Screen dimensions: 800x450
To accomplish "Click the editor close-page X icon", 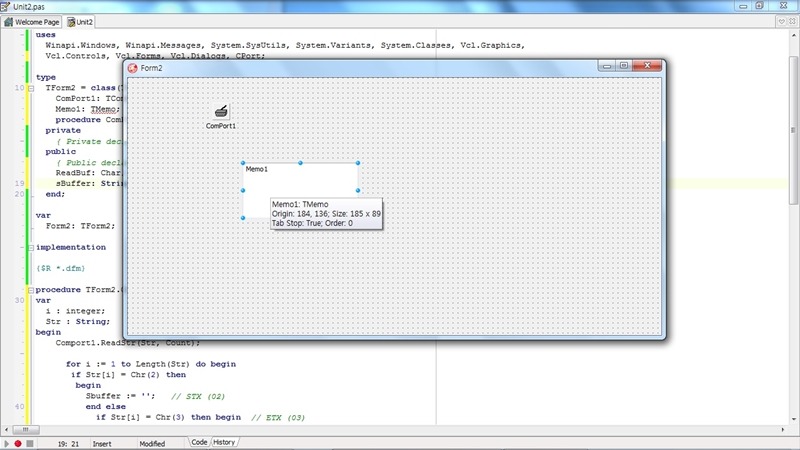I will (x=792, y=21).
